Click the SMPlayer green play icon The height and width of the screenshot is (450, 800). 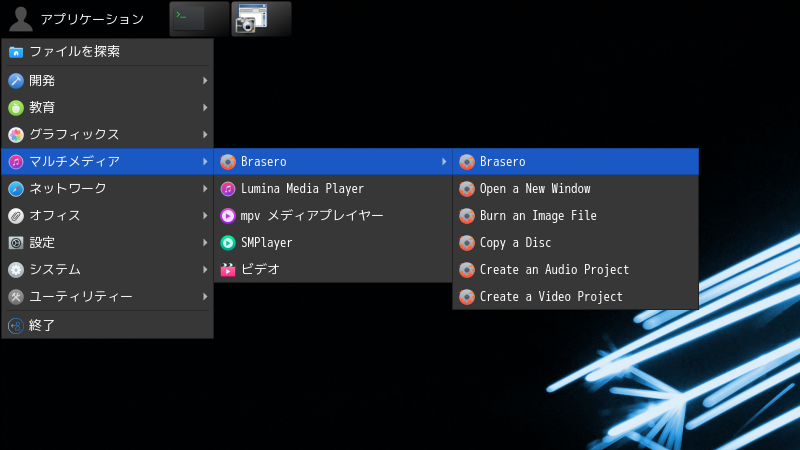click(x=228, y=243)
